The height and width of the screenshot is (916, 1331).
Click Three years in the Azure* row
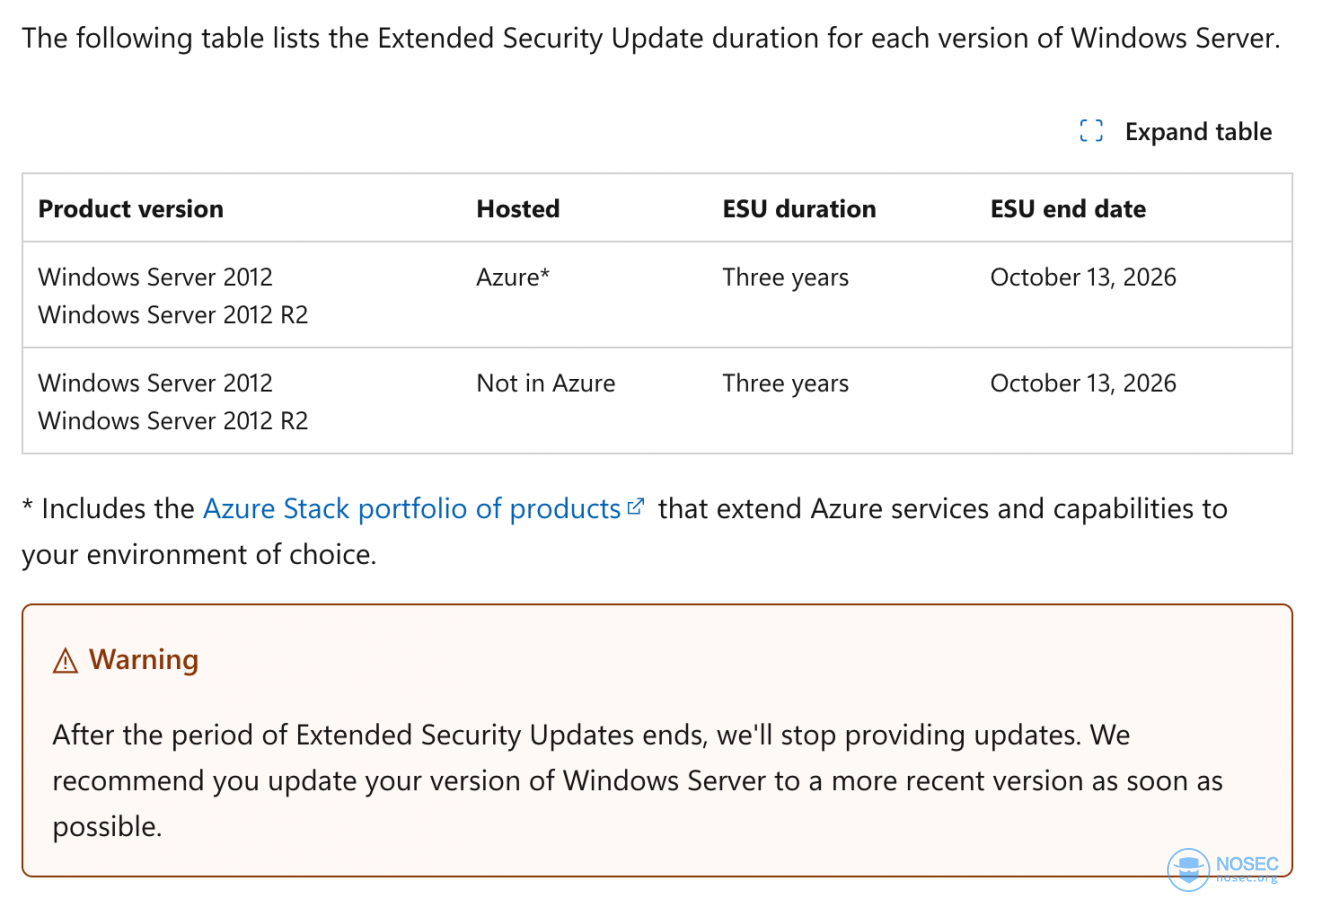pos(786,277)
